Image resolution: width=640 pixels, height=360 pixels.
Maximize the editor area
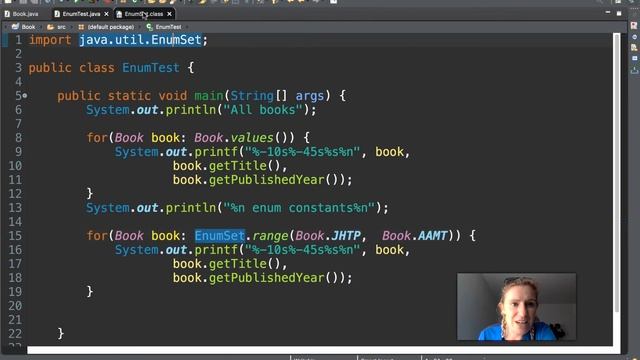(619, 13)
